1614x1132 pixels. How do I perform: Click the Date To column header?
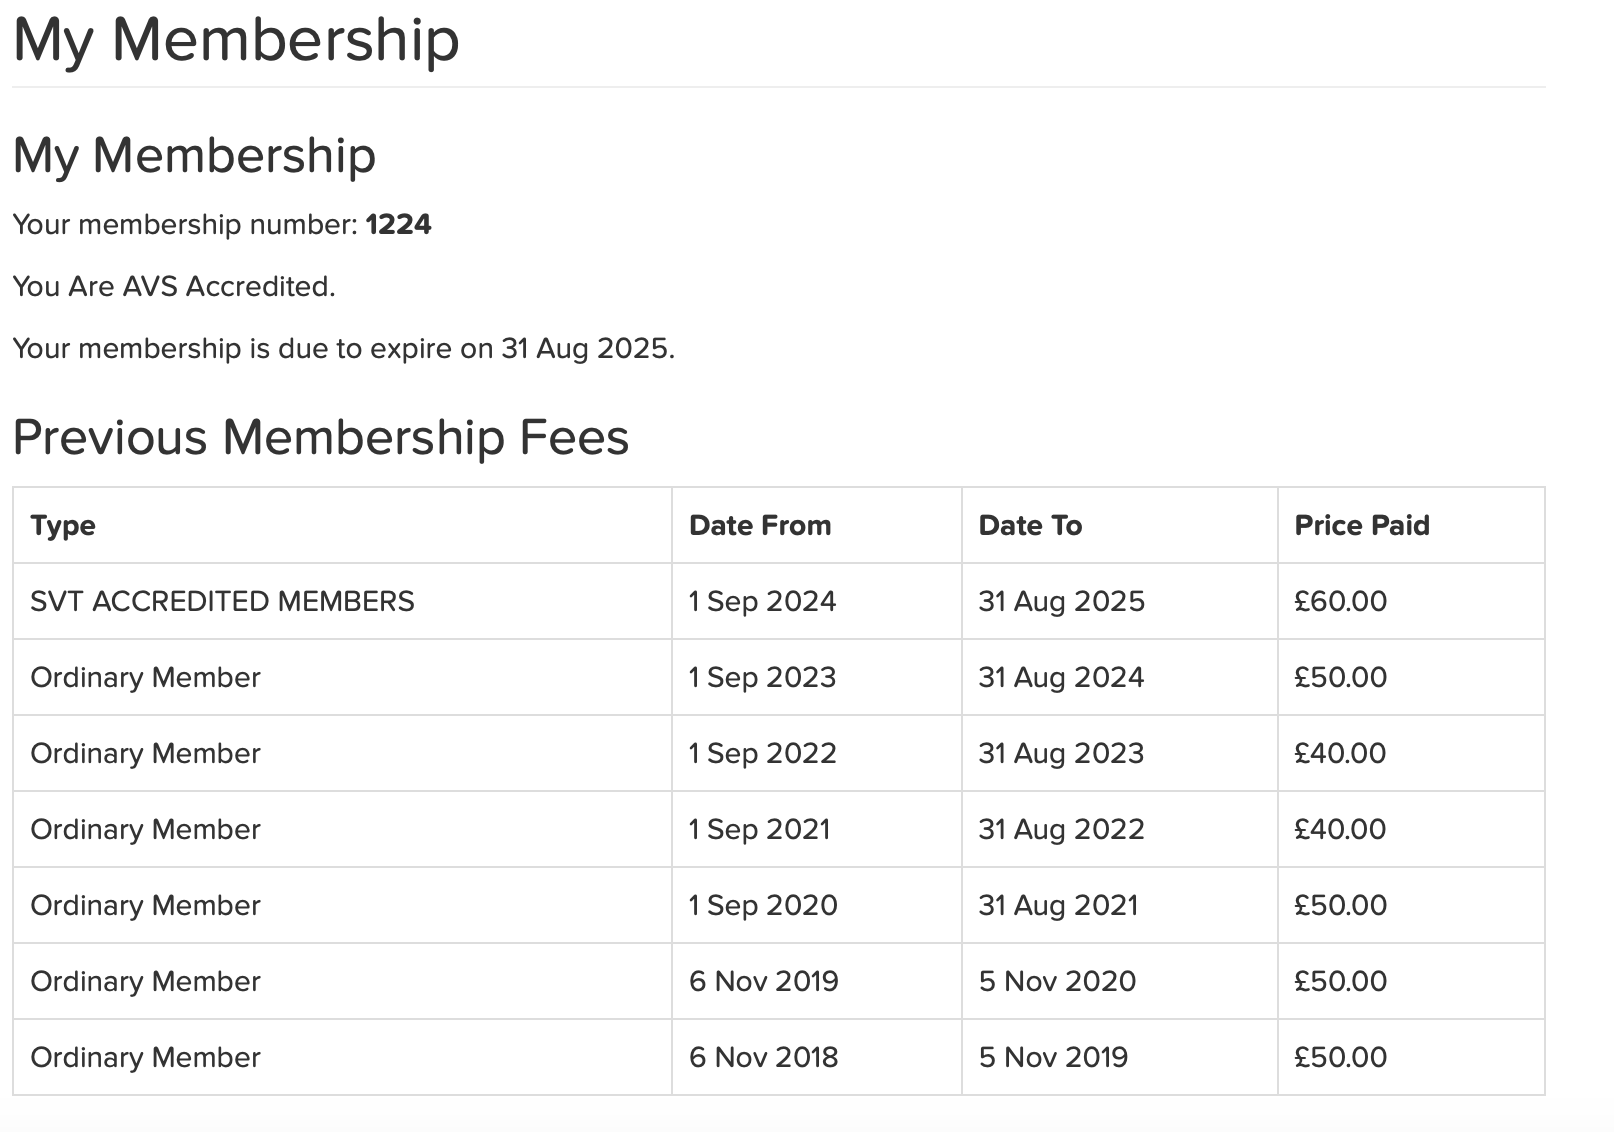coord(1030,526)
